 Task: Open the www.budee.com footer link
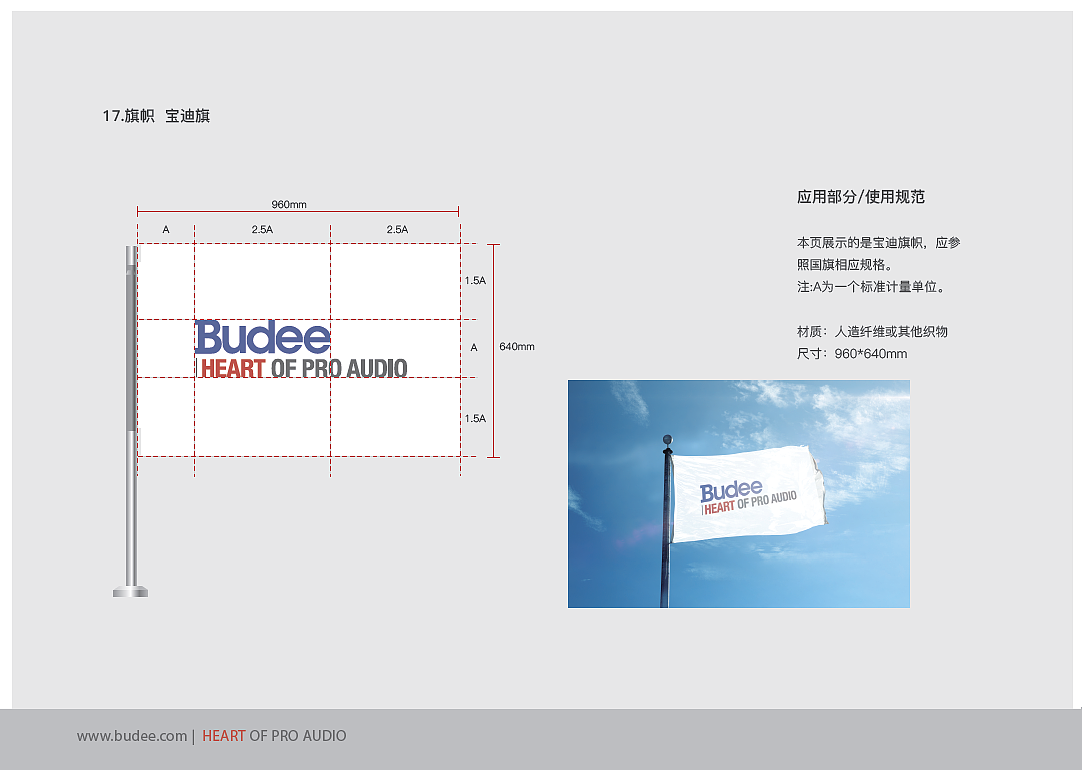[x=132, y=736]
